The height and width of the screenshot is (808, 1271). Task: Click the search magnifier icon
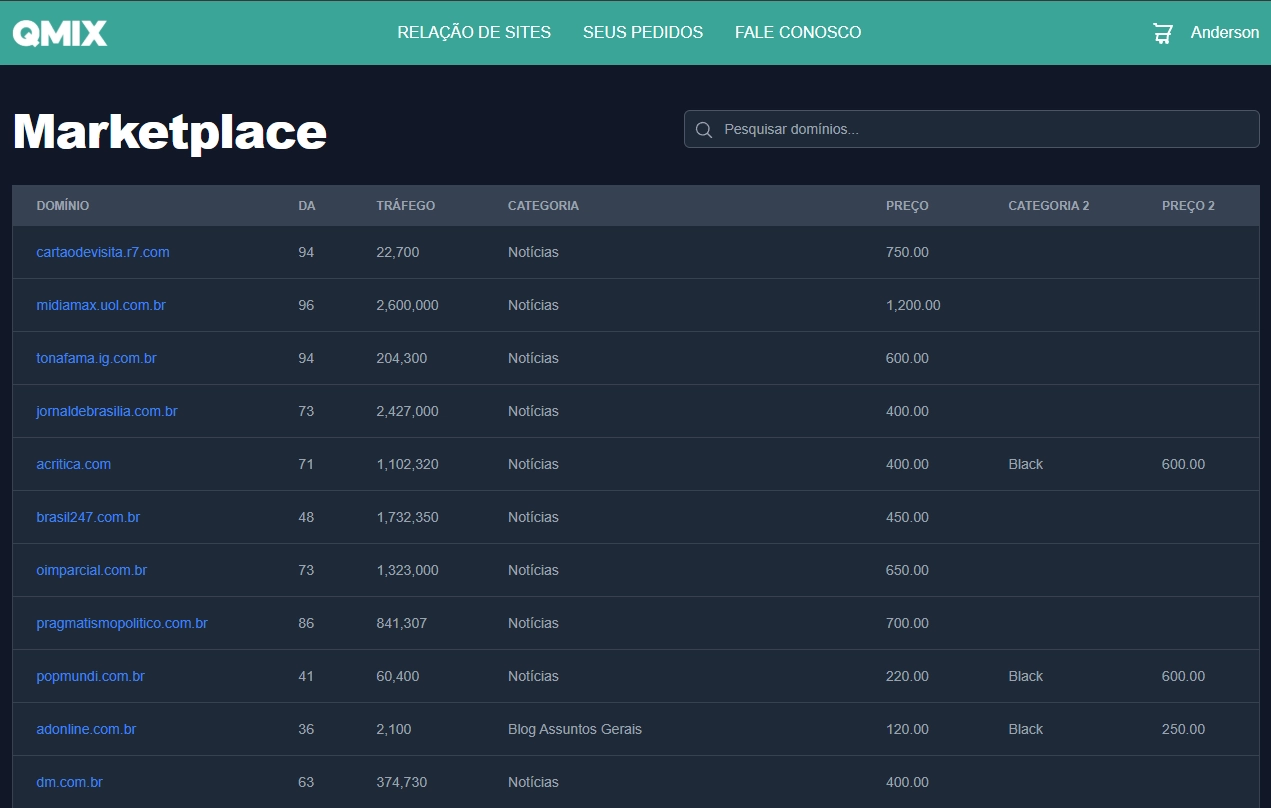tap(704, 130)
